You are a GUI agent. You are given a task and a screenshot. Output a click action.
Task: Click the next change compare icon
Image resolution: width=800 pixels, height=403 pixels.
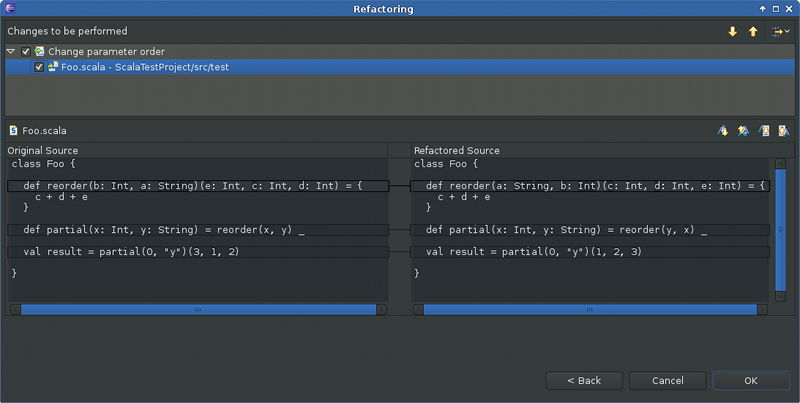(763, 130)
